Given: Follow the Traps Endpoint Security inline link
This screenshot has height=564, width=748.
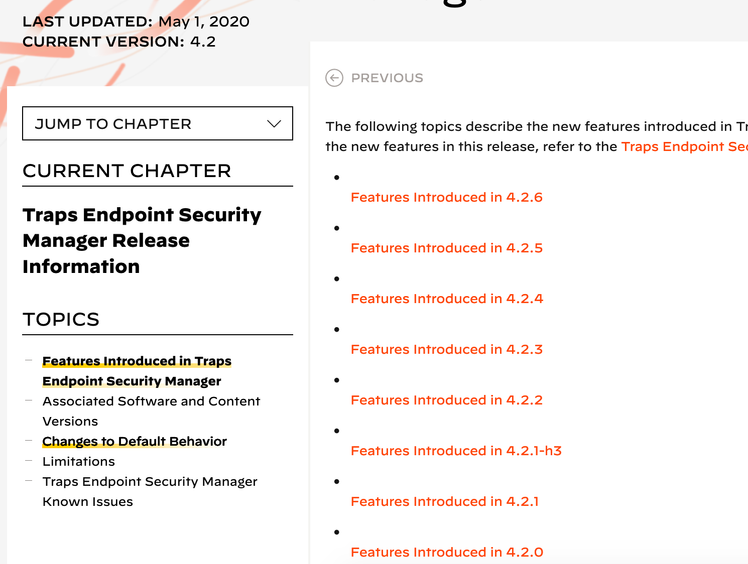Looking at the screenshot, I should (x=684, y=146).
